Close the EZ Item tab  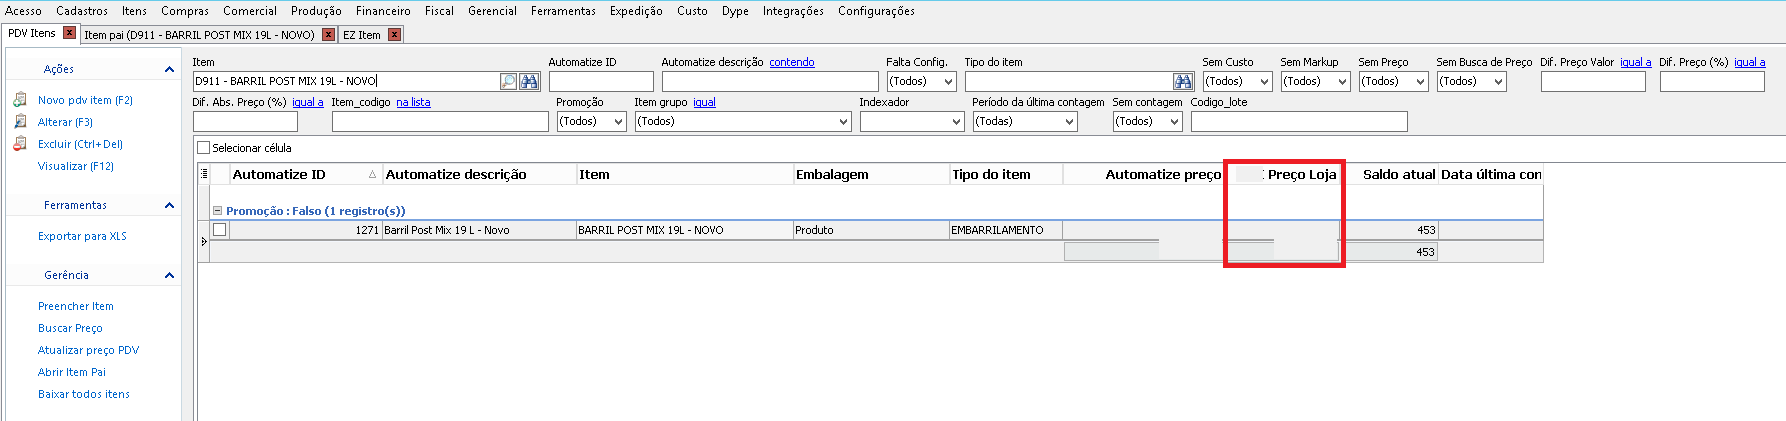[x=394, y=34]
